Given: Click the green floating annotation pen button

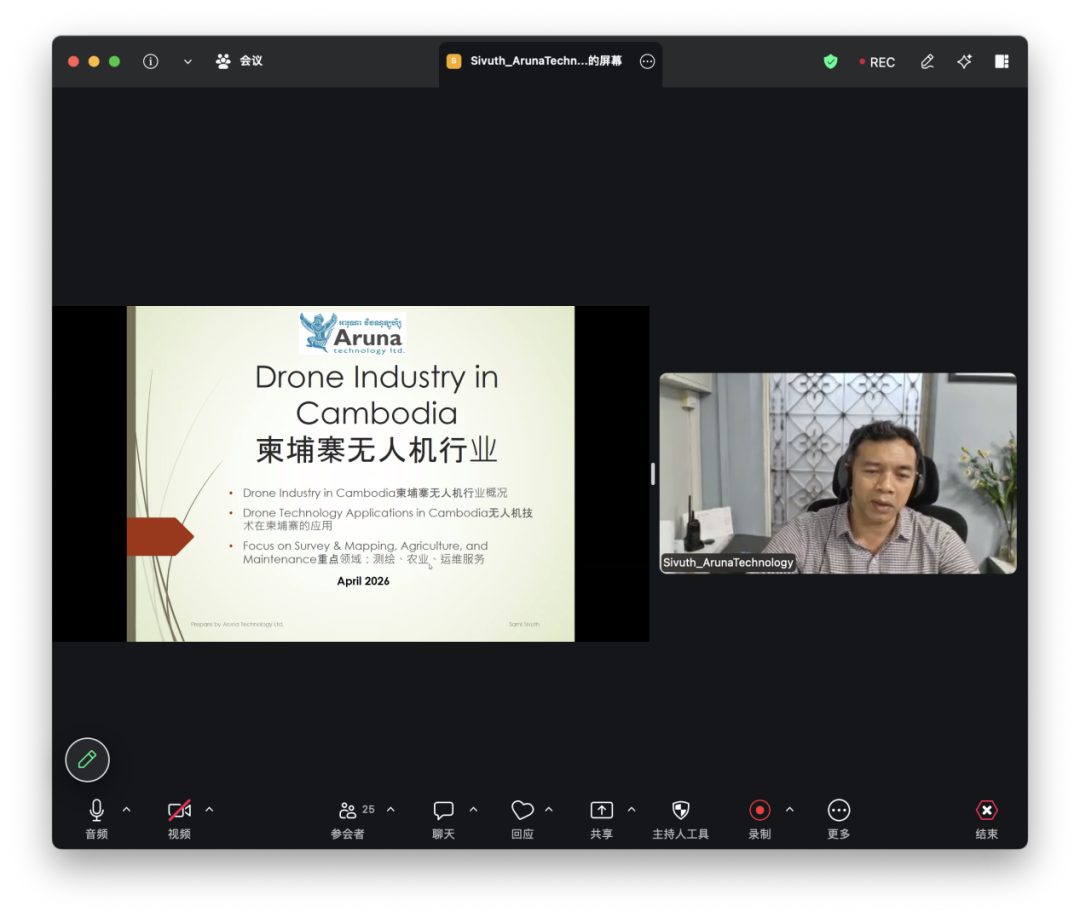Looking at the screenshot, I should click(87, 760).
